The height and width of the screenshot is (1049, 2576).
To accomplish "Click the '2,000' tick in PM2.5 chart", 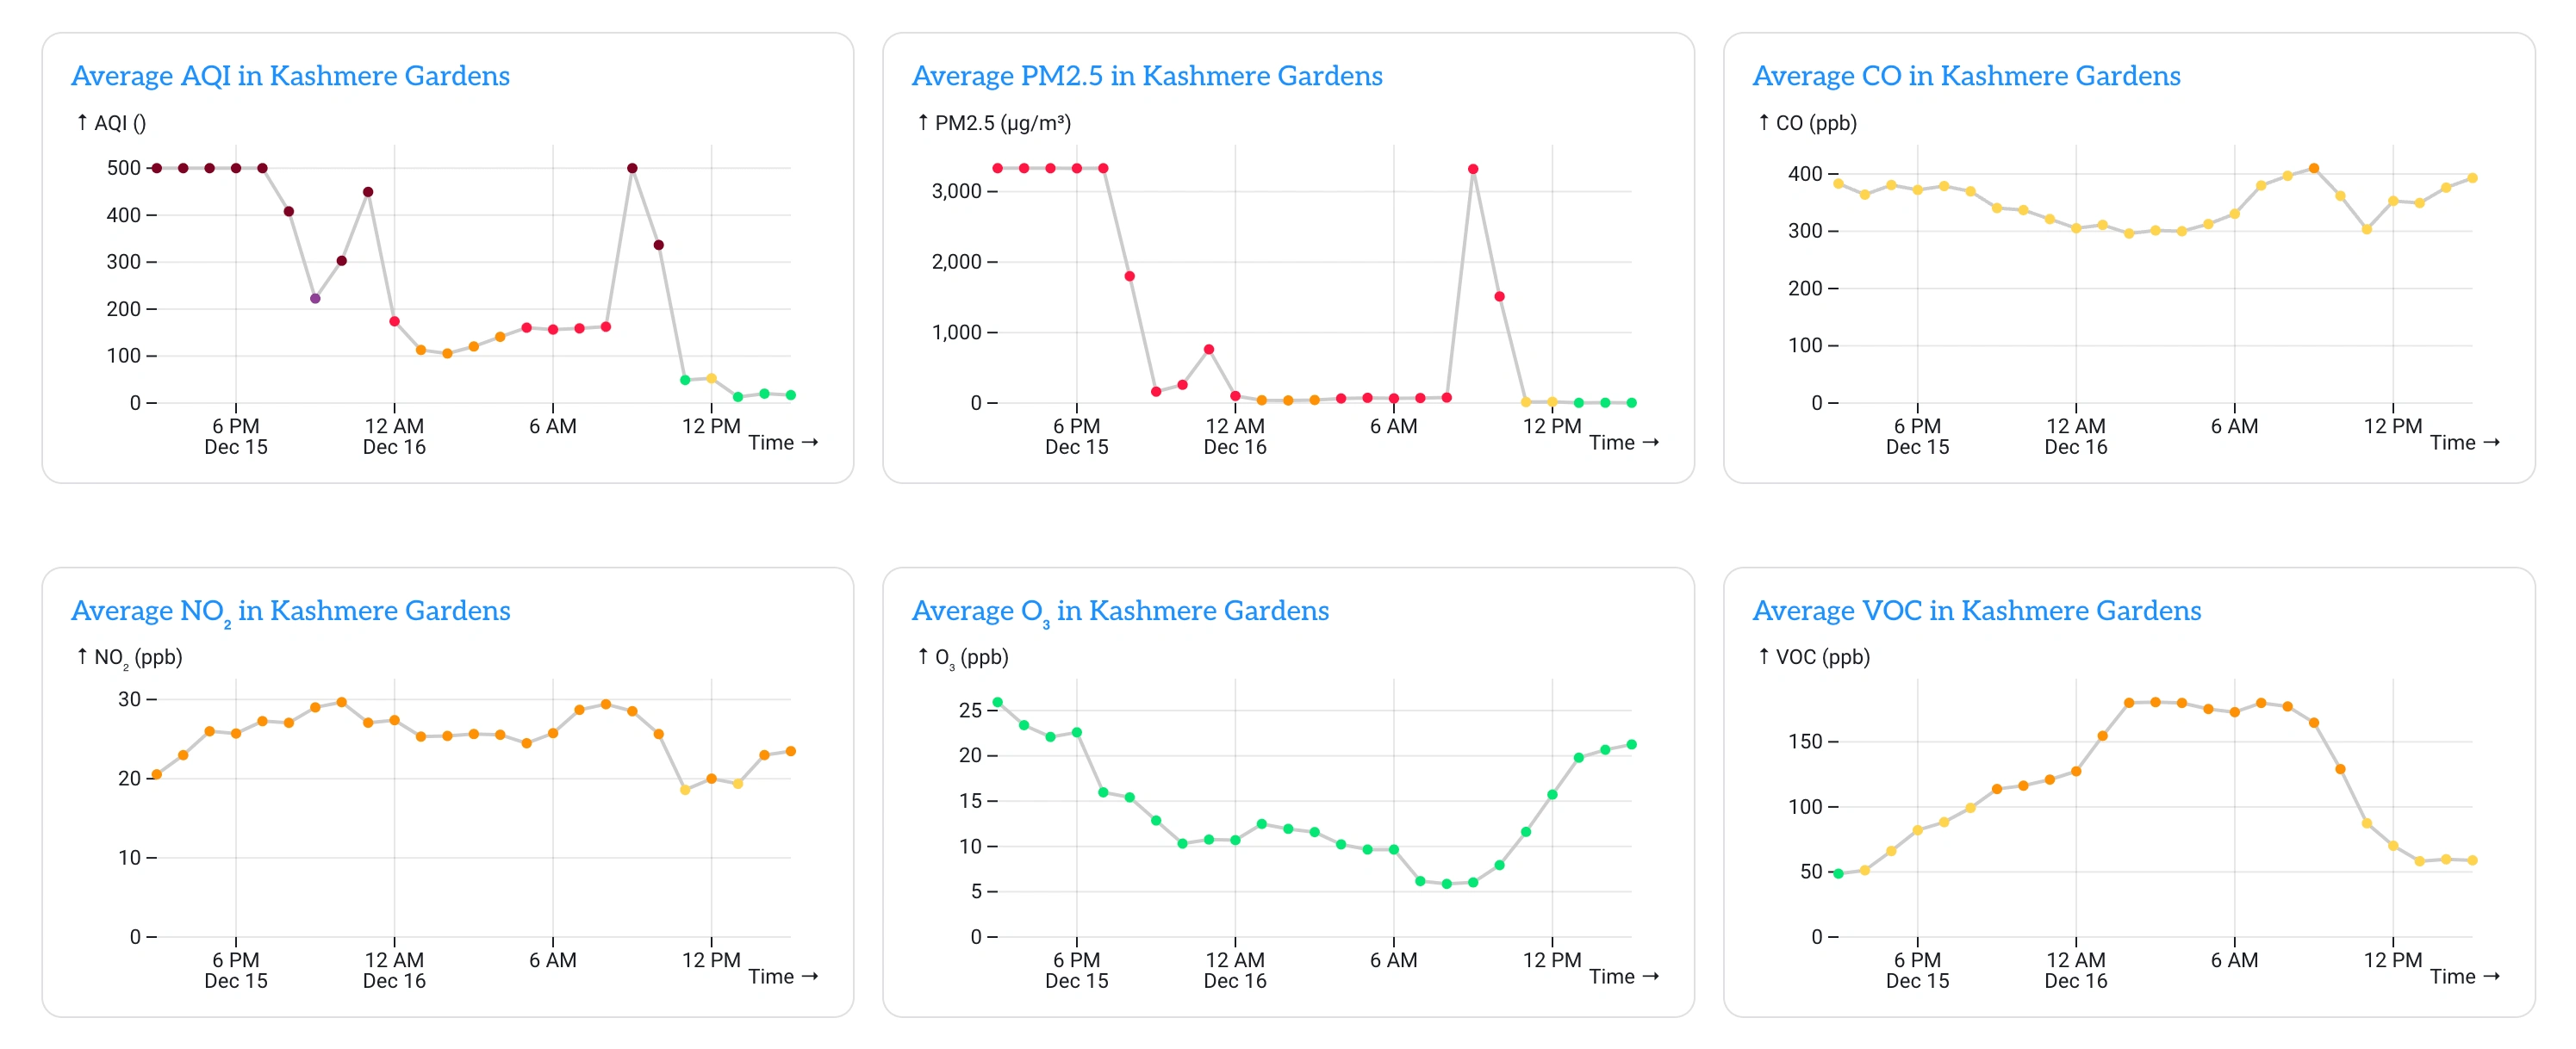I will point(957,262).
